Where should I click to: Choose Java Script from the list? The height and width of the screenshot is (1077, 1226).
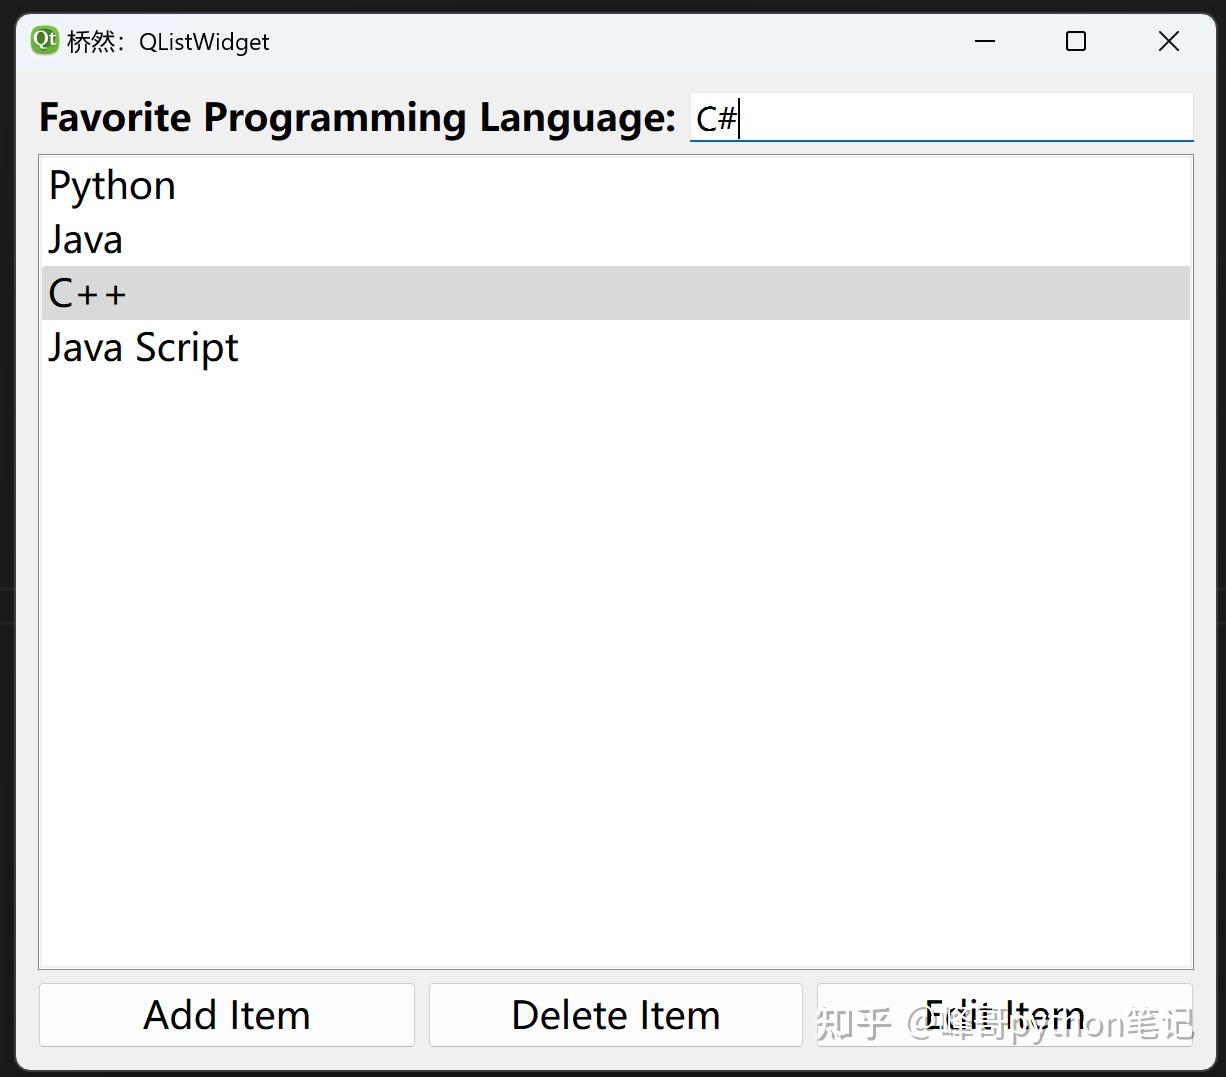143,348
